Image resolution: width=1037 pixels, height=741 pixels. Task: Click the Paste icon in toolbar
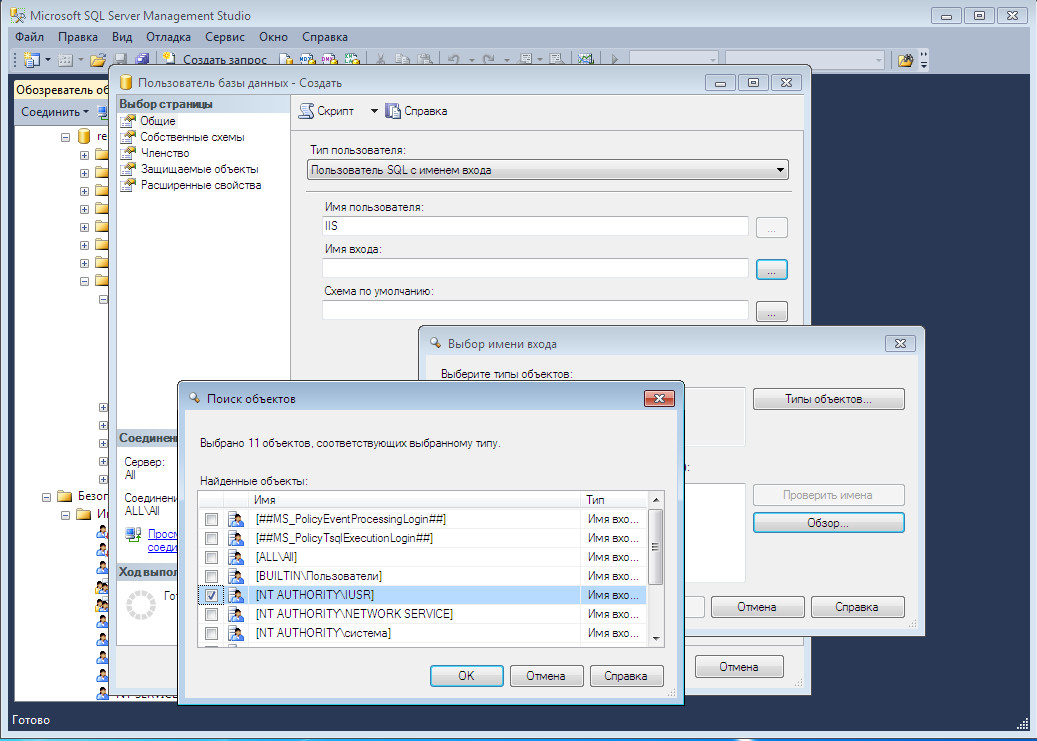tap(425, 60)
